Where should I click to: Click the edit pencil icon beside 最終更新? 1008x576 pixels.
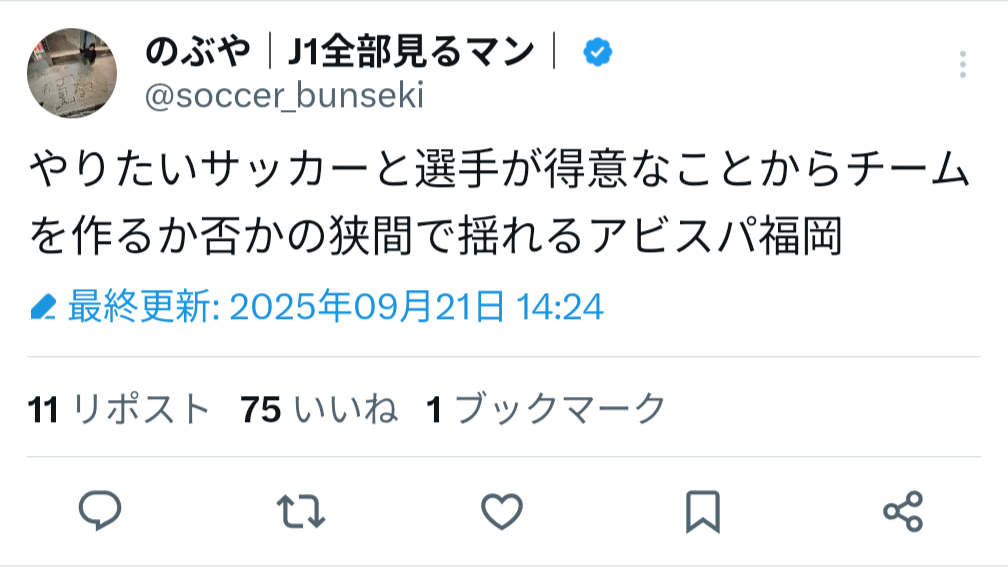(43, 308)
